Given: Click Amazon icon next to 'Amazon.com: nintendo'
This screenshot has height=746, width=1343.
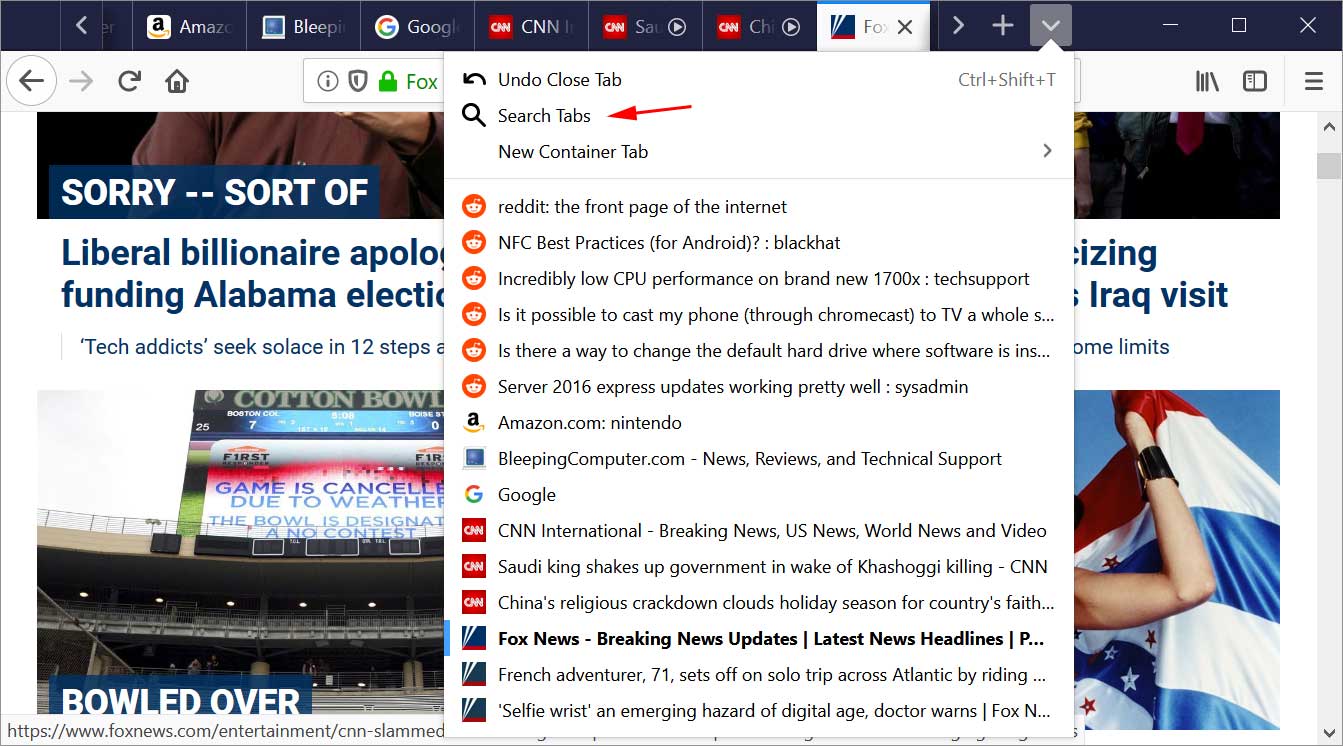Looking at the screenshot, I should coord(474,423).
